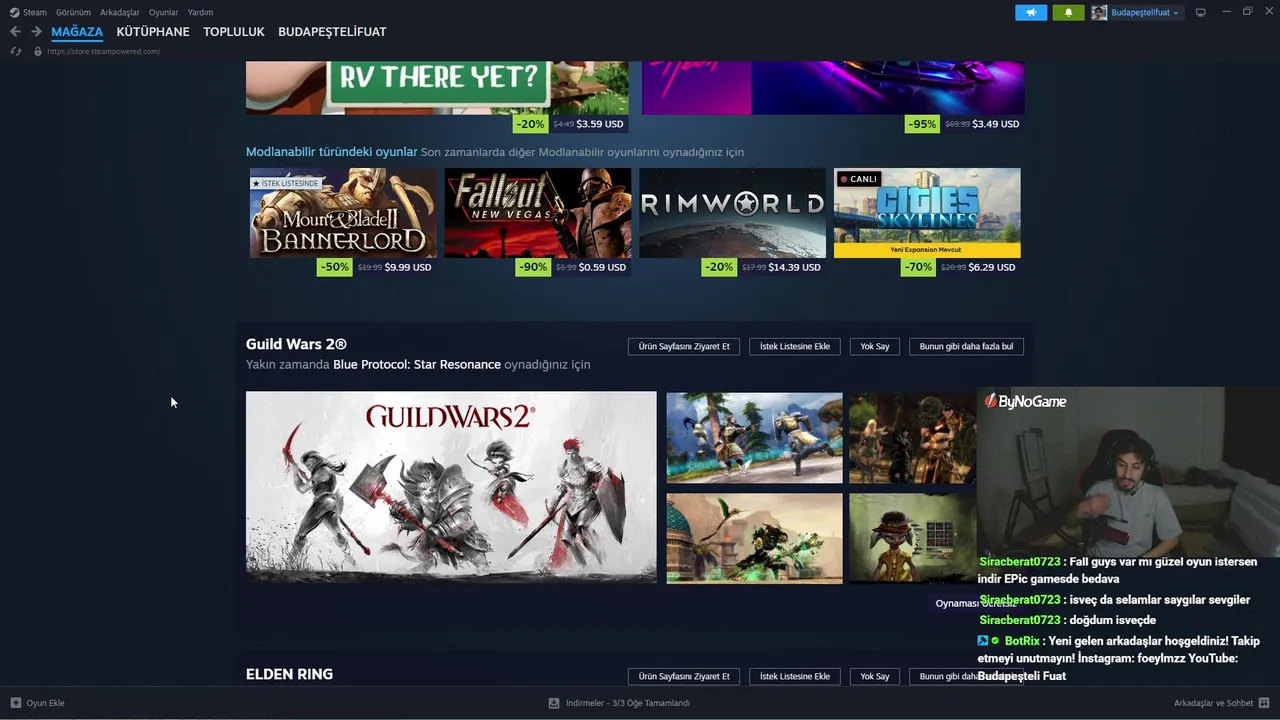
Task: Open the Guild Wars 2® title link
Action: pyautogui.click(x=296, y=344)
